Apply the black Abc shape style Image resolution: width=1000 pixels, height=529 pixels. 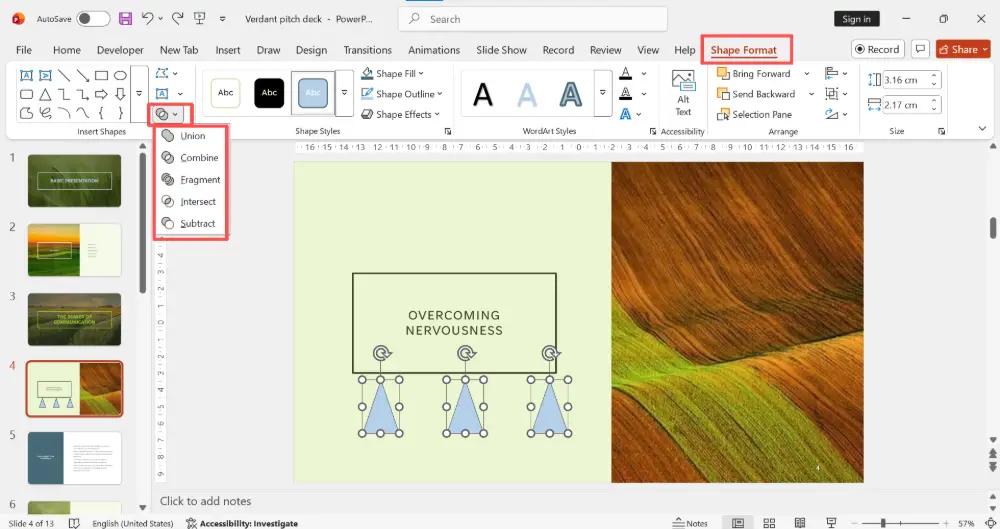point(269,93)
